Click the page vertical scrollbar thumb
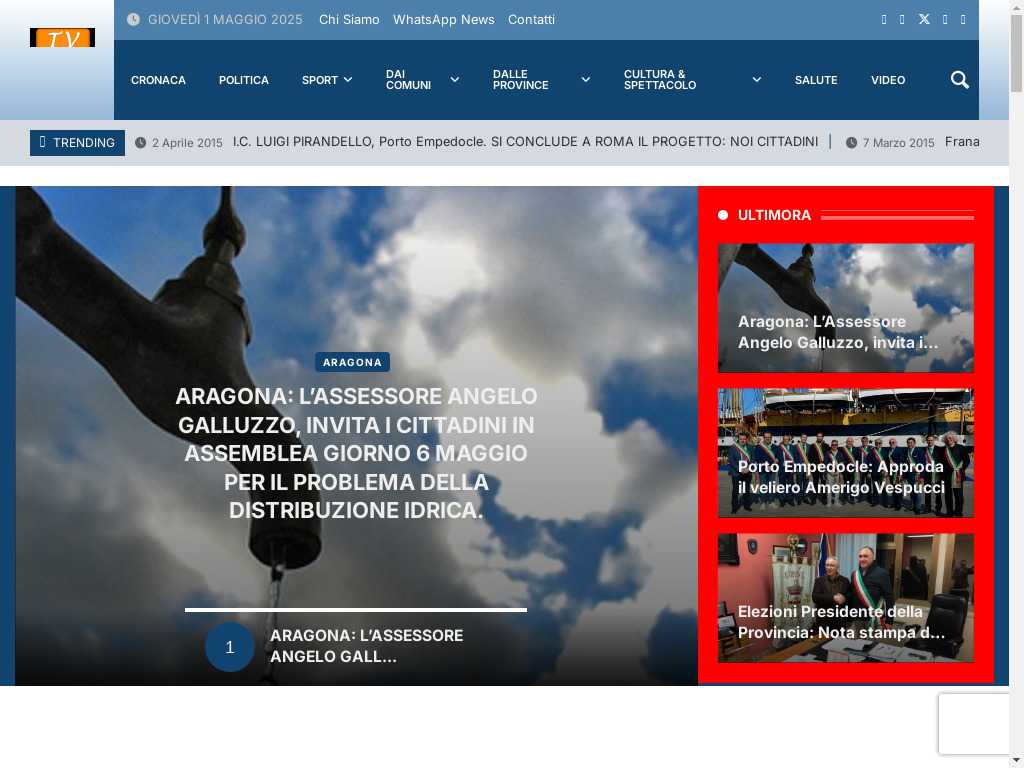Screen dimensions: 1024x768 point(1016,52)
